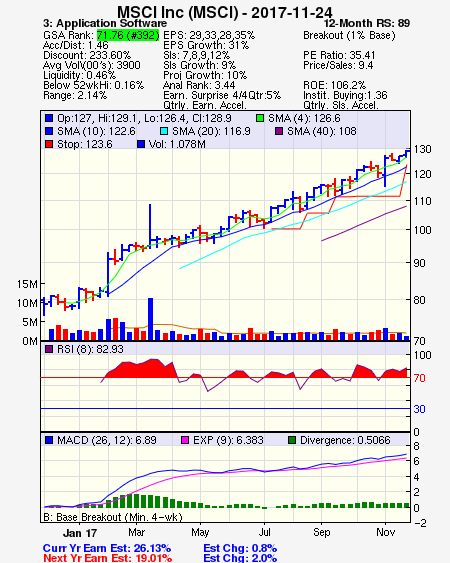
Task: Click the 'Qtrly. Earn. Accel.' text
Action: click(x=205, y=105)
